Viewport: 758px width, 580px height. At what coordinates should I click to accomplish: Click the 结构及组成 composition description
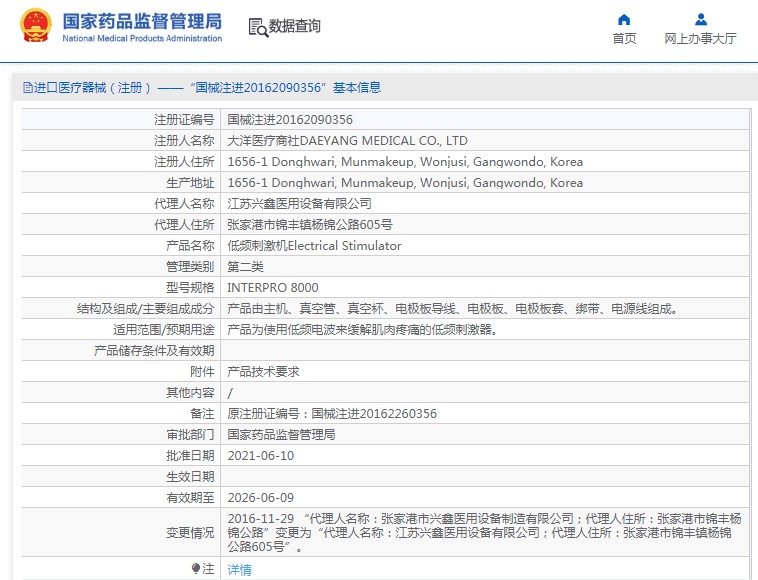point(452,308)
